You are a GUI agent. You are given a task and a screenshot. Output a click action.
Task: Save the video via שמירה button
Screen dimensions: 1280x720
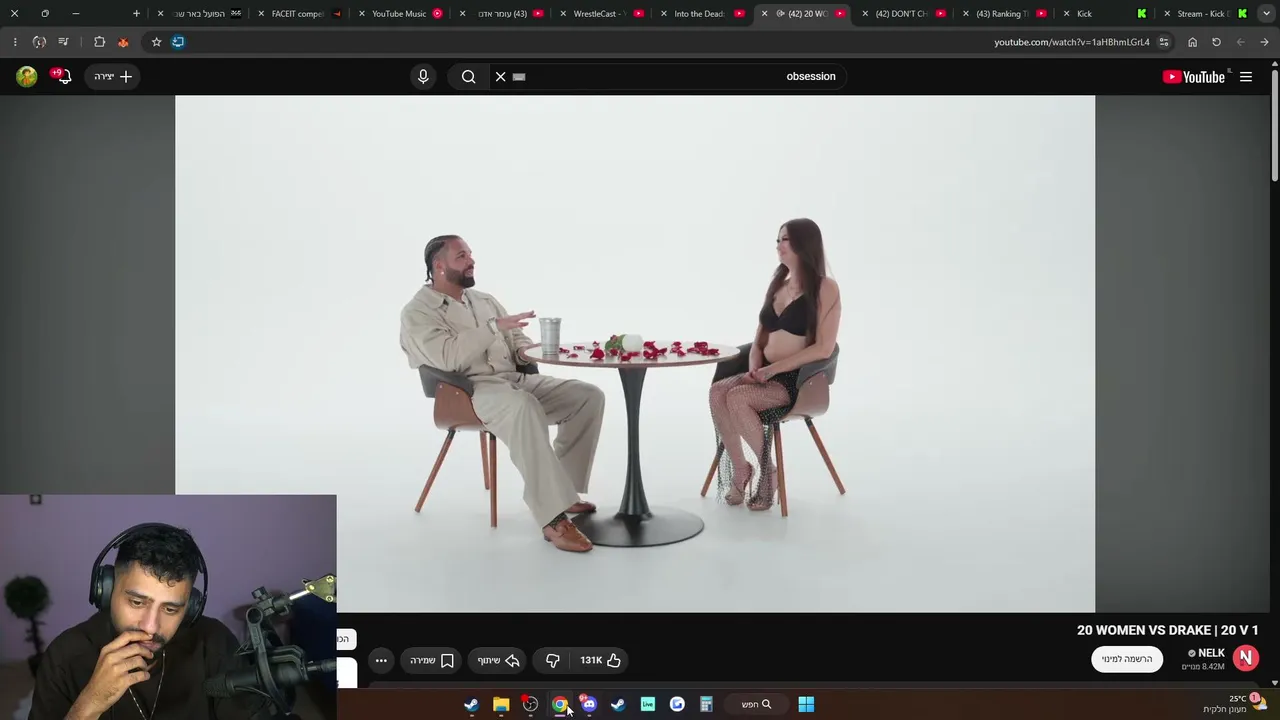point(432,660)
